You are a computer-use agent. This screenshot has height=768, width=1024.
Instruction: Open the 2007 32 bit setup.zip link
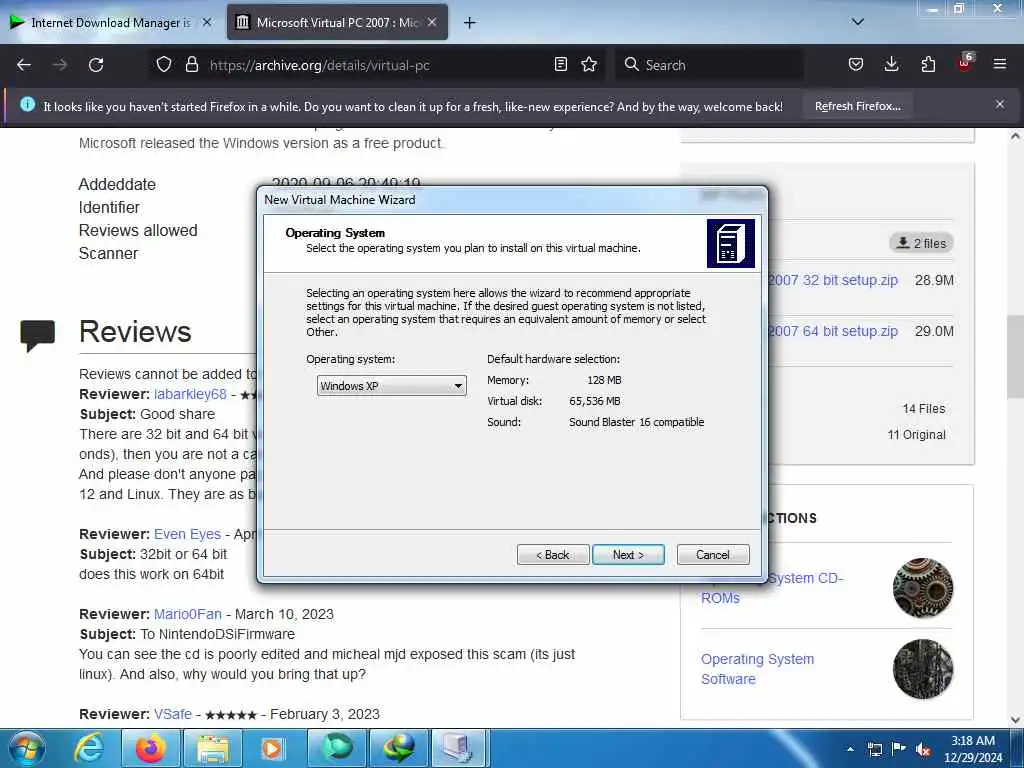click(833, 280)
